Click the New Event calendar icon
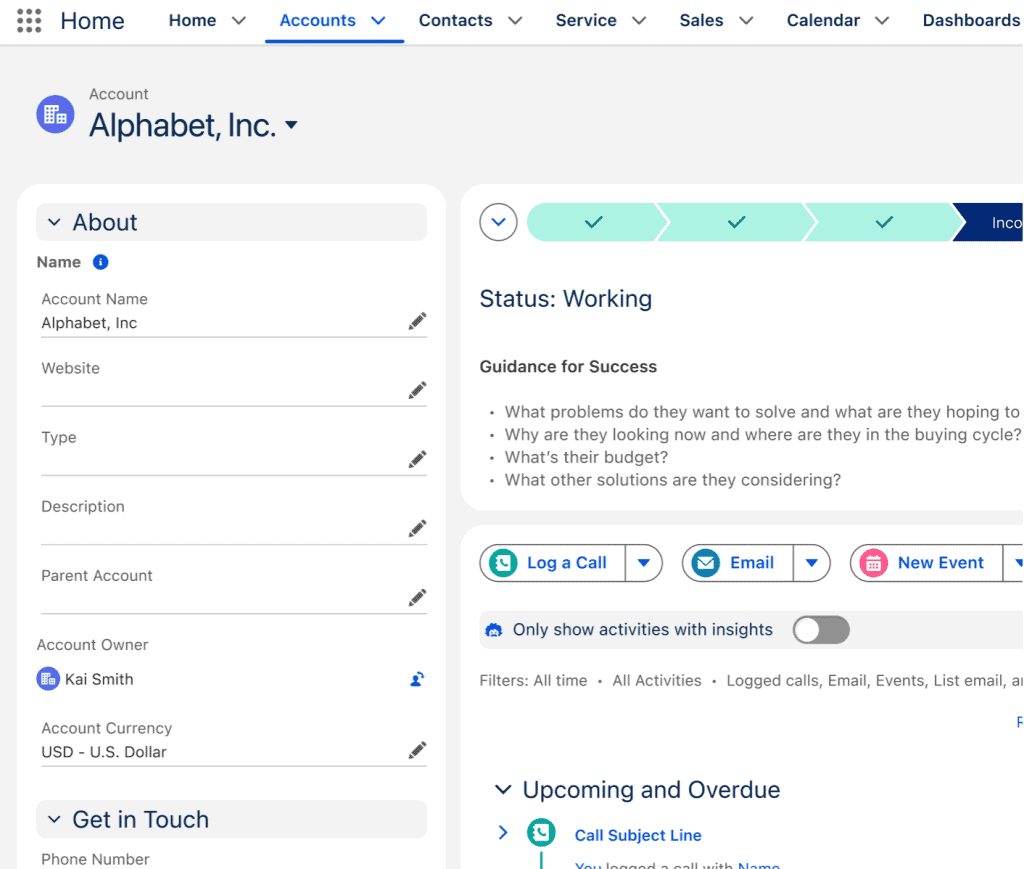 pyautogui.click(x=874, y=563)
